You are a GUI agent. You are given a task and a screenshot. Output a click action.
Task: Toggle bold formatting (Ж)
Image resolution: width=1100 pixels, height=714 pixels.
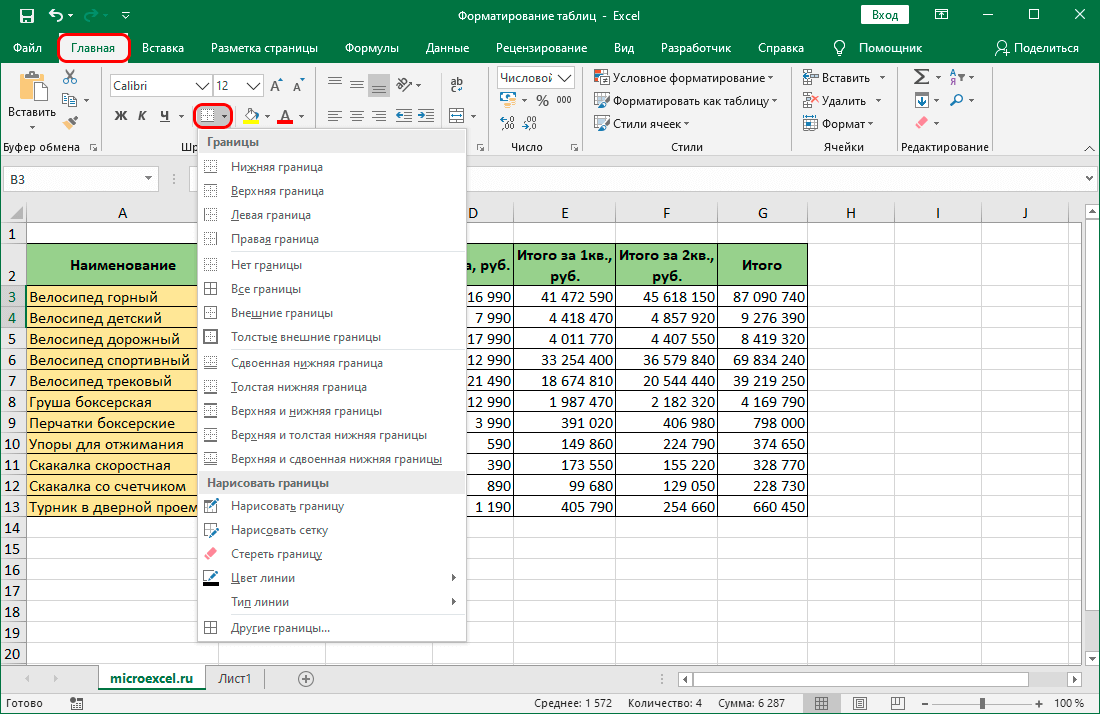coord(121,116)
